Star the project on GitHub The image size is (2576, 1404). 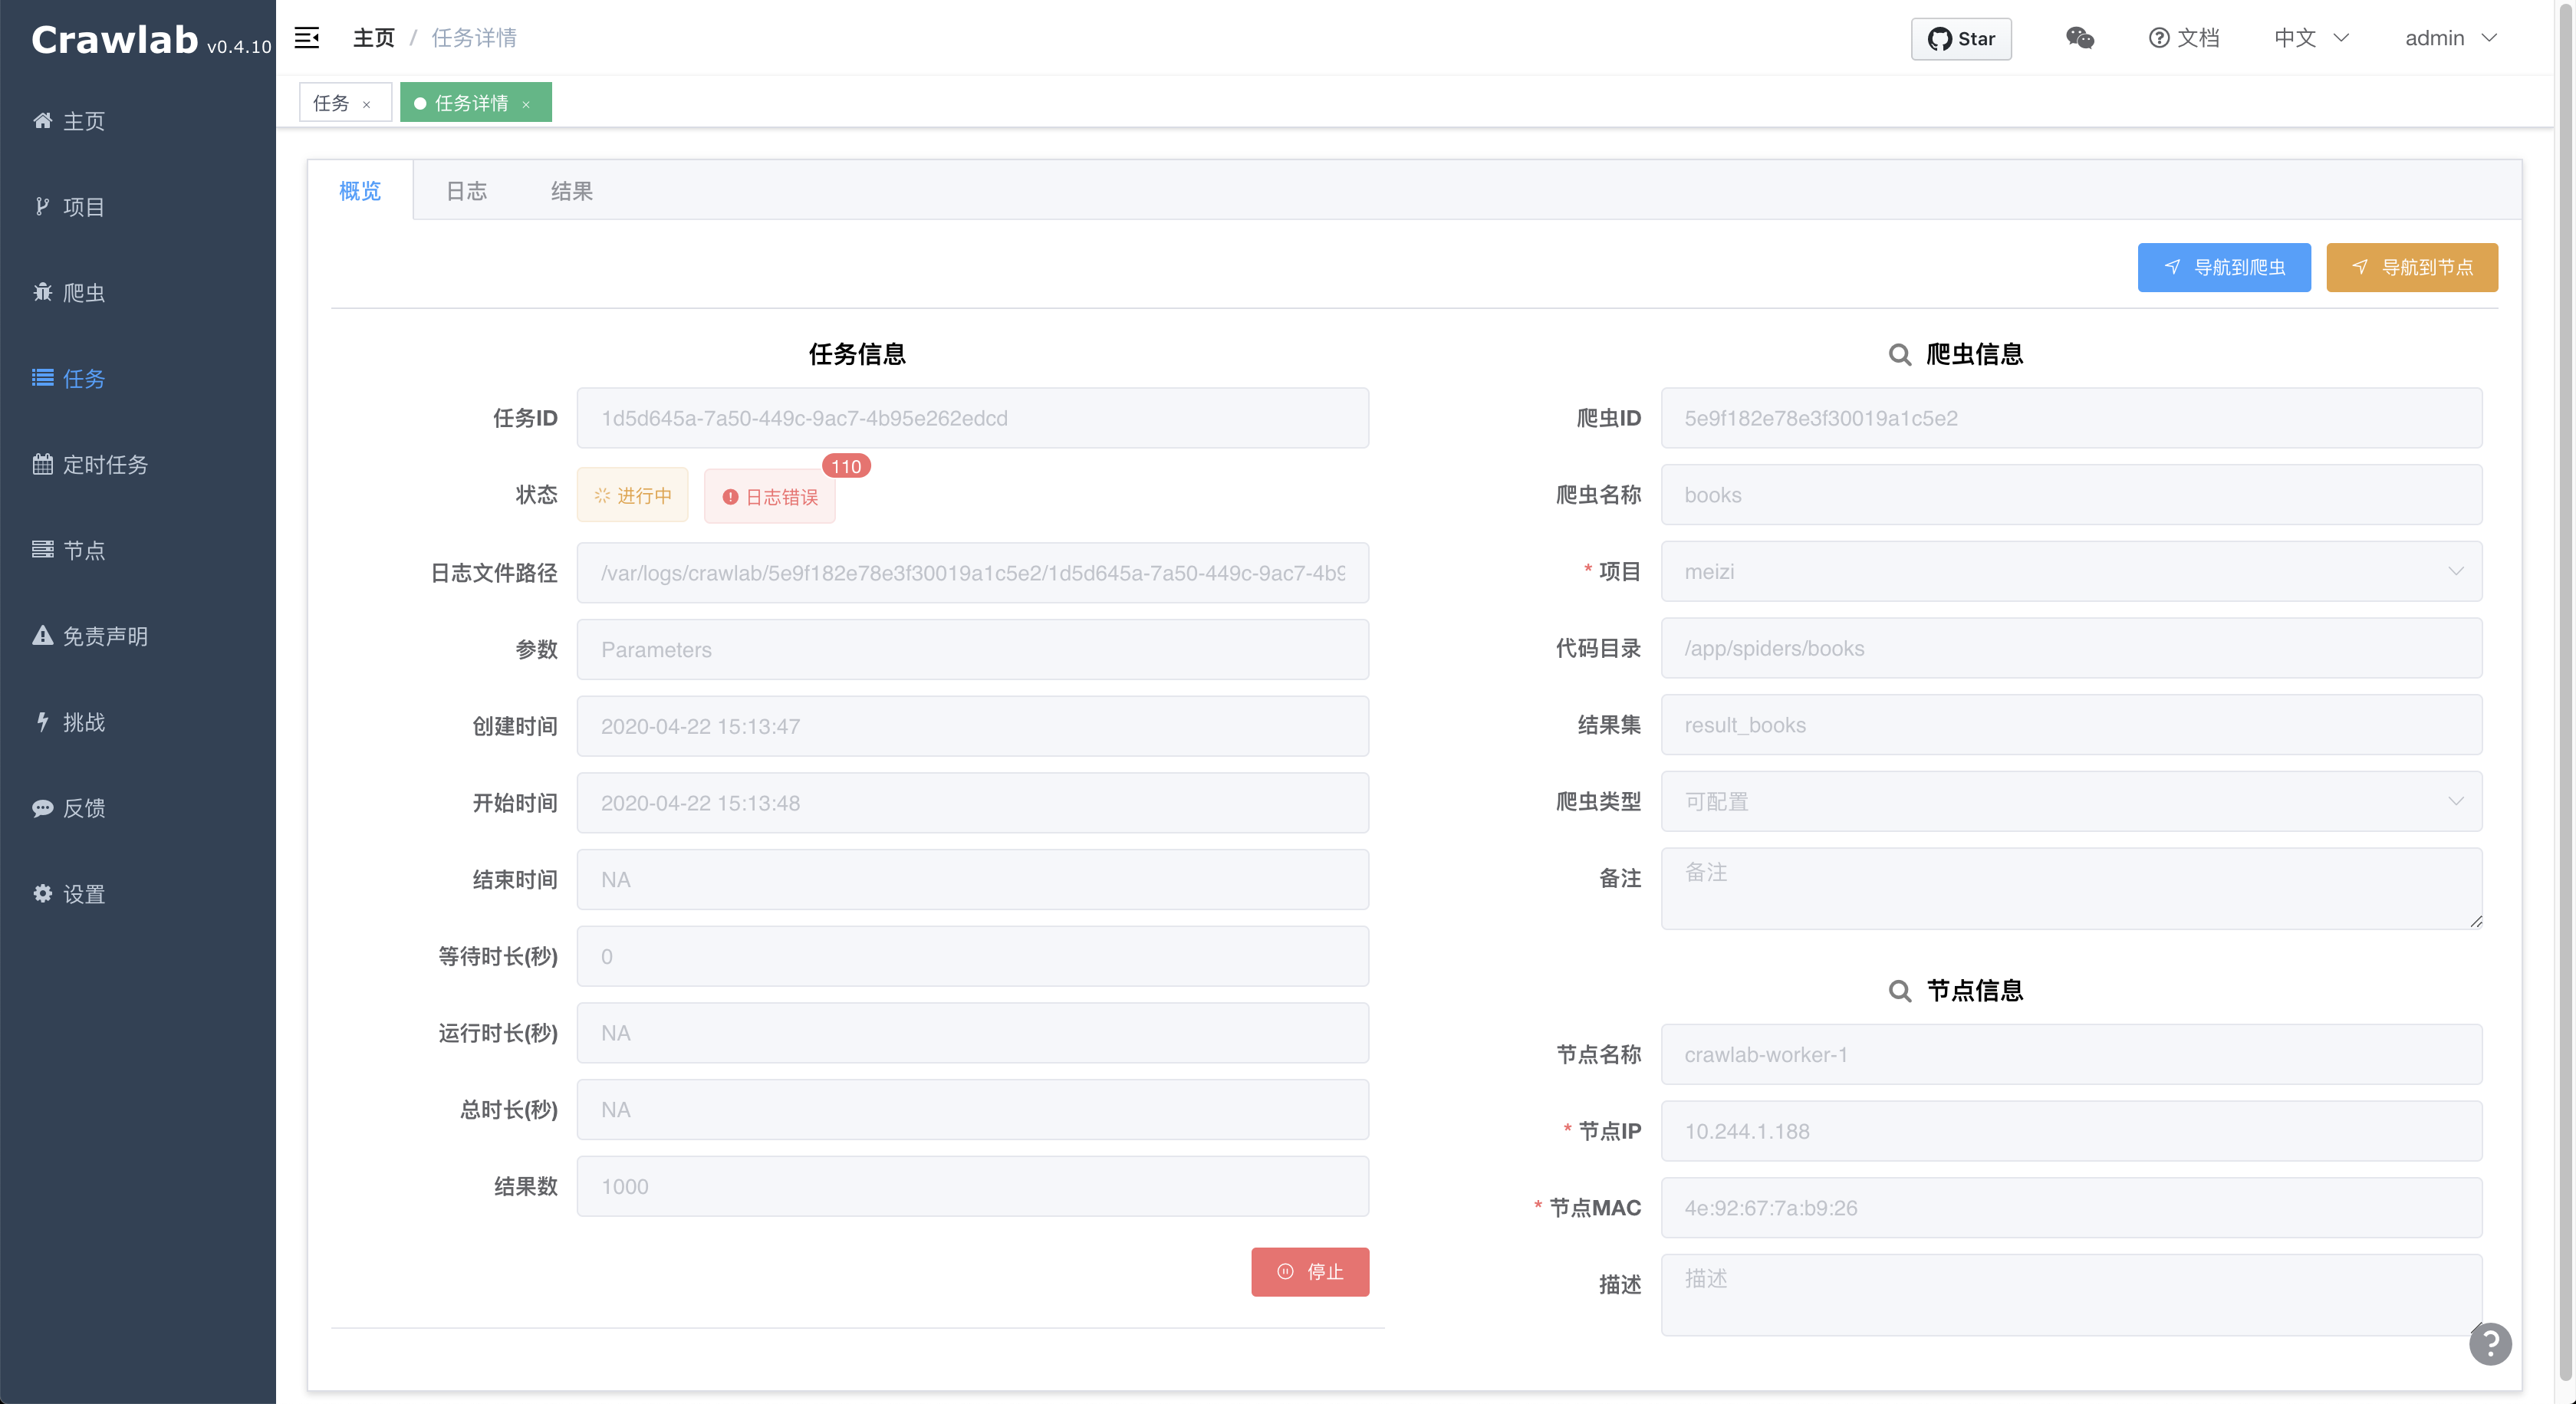tap(1960, 38)
